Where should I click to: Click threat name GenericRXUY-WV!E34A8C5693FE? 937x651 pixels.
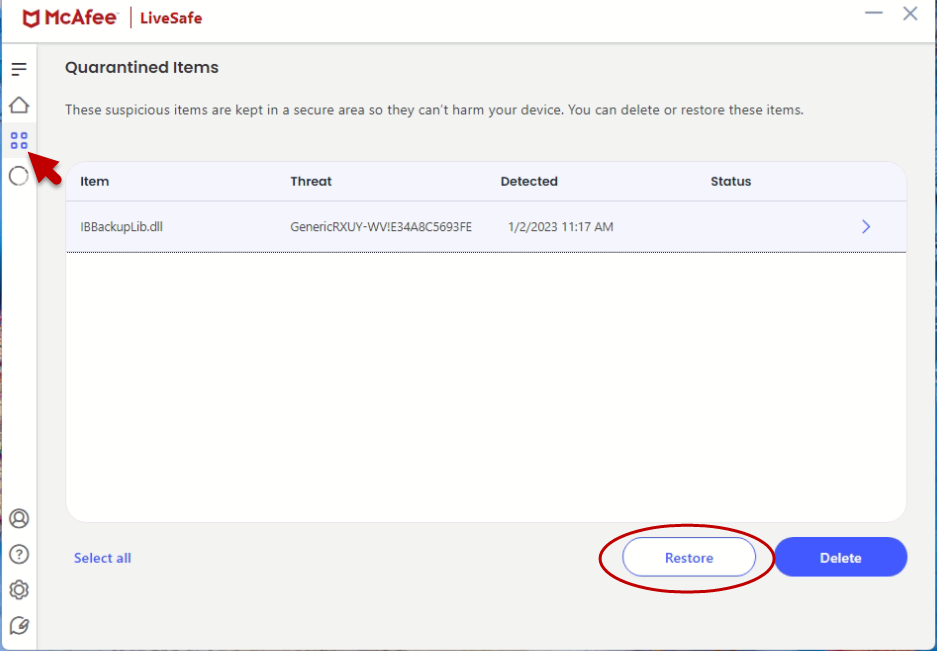point(381,227)
